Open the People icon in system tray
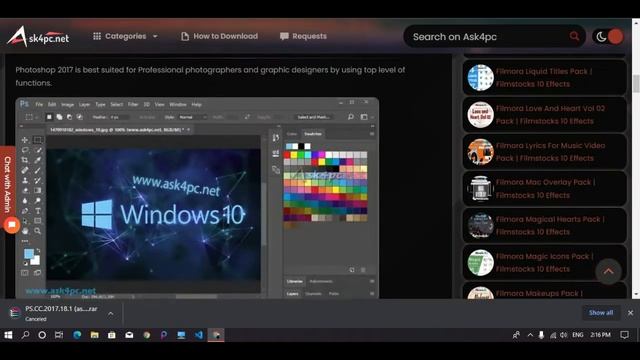 (x=516, y=335)
